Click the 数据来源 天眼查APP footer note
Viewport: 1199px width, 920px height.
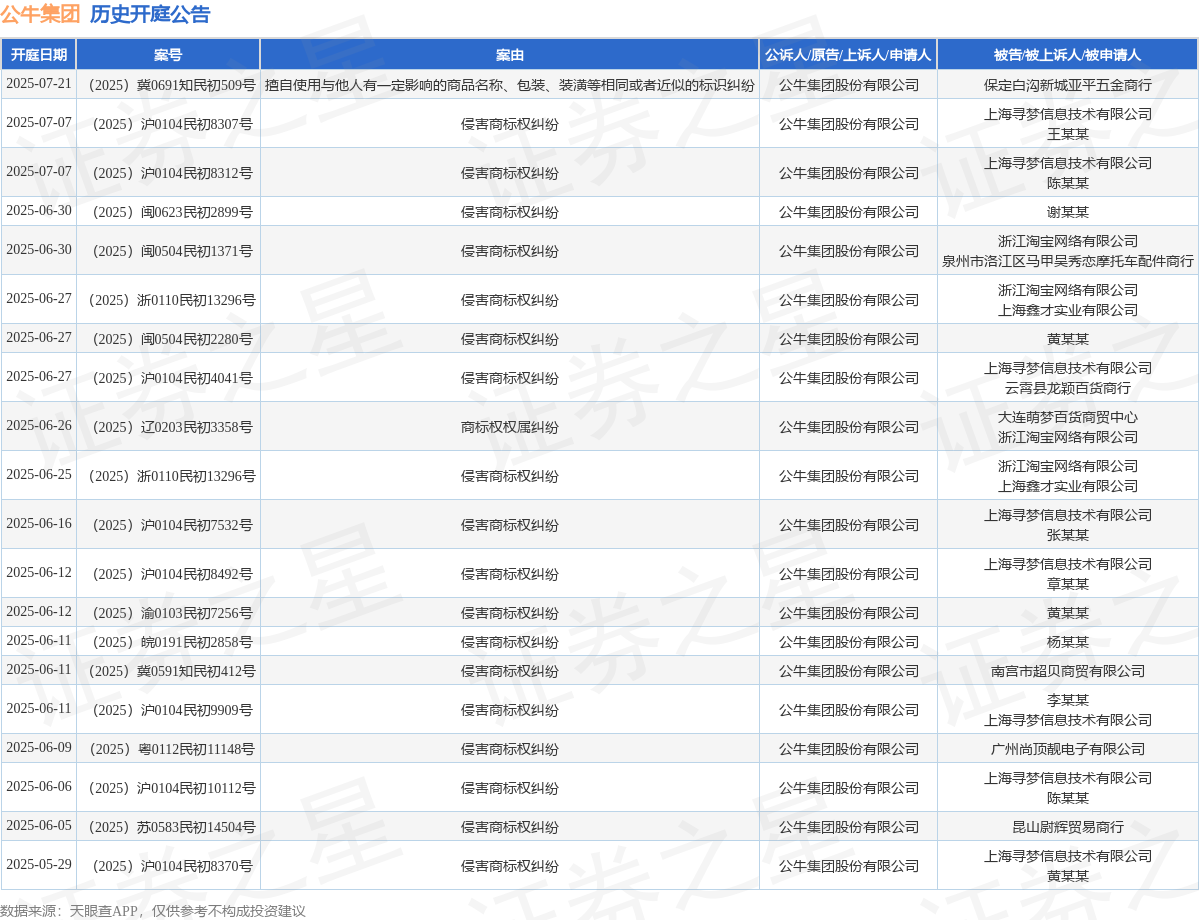coord(153,911)
